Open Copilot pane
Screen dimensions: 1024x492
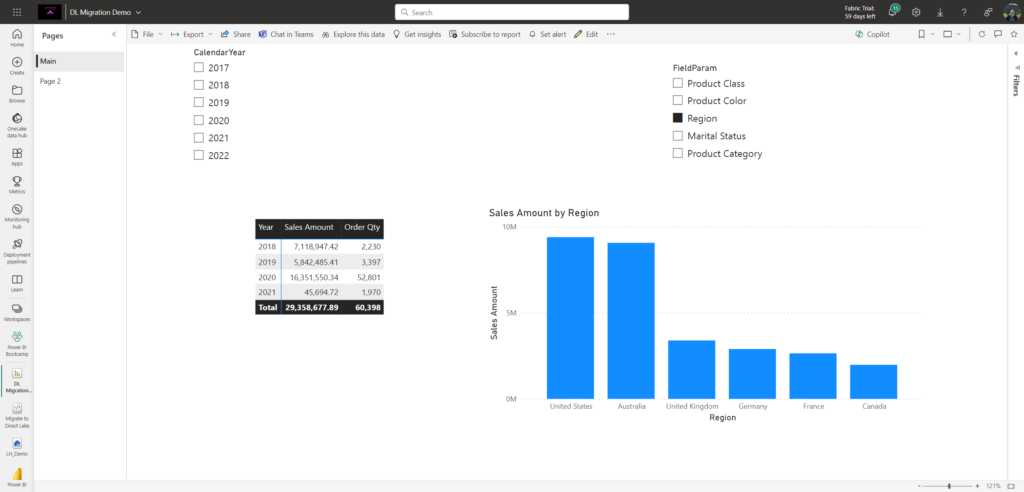click(x=872, y=34)
